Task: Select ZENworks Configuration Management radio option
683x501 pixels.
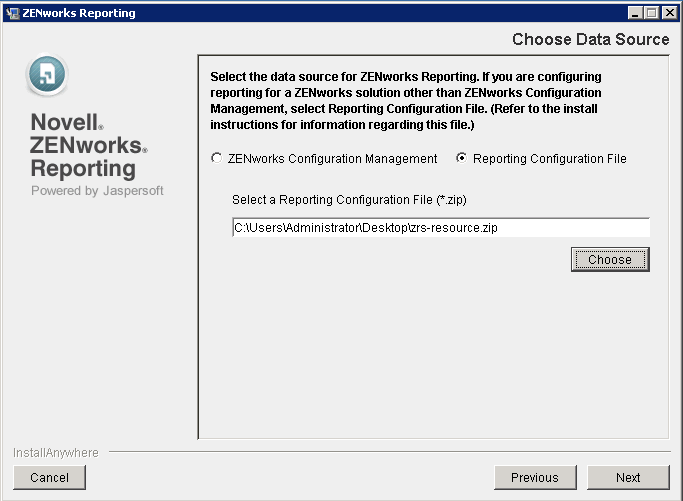Action: (217, 159)
